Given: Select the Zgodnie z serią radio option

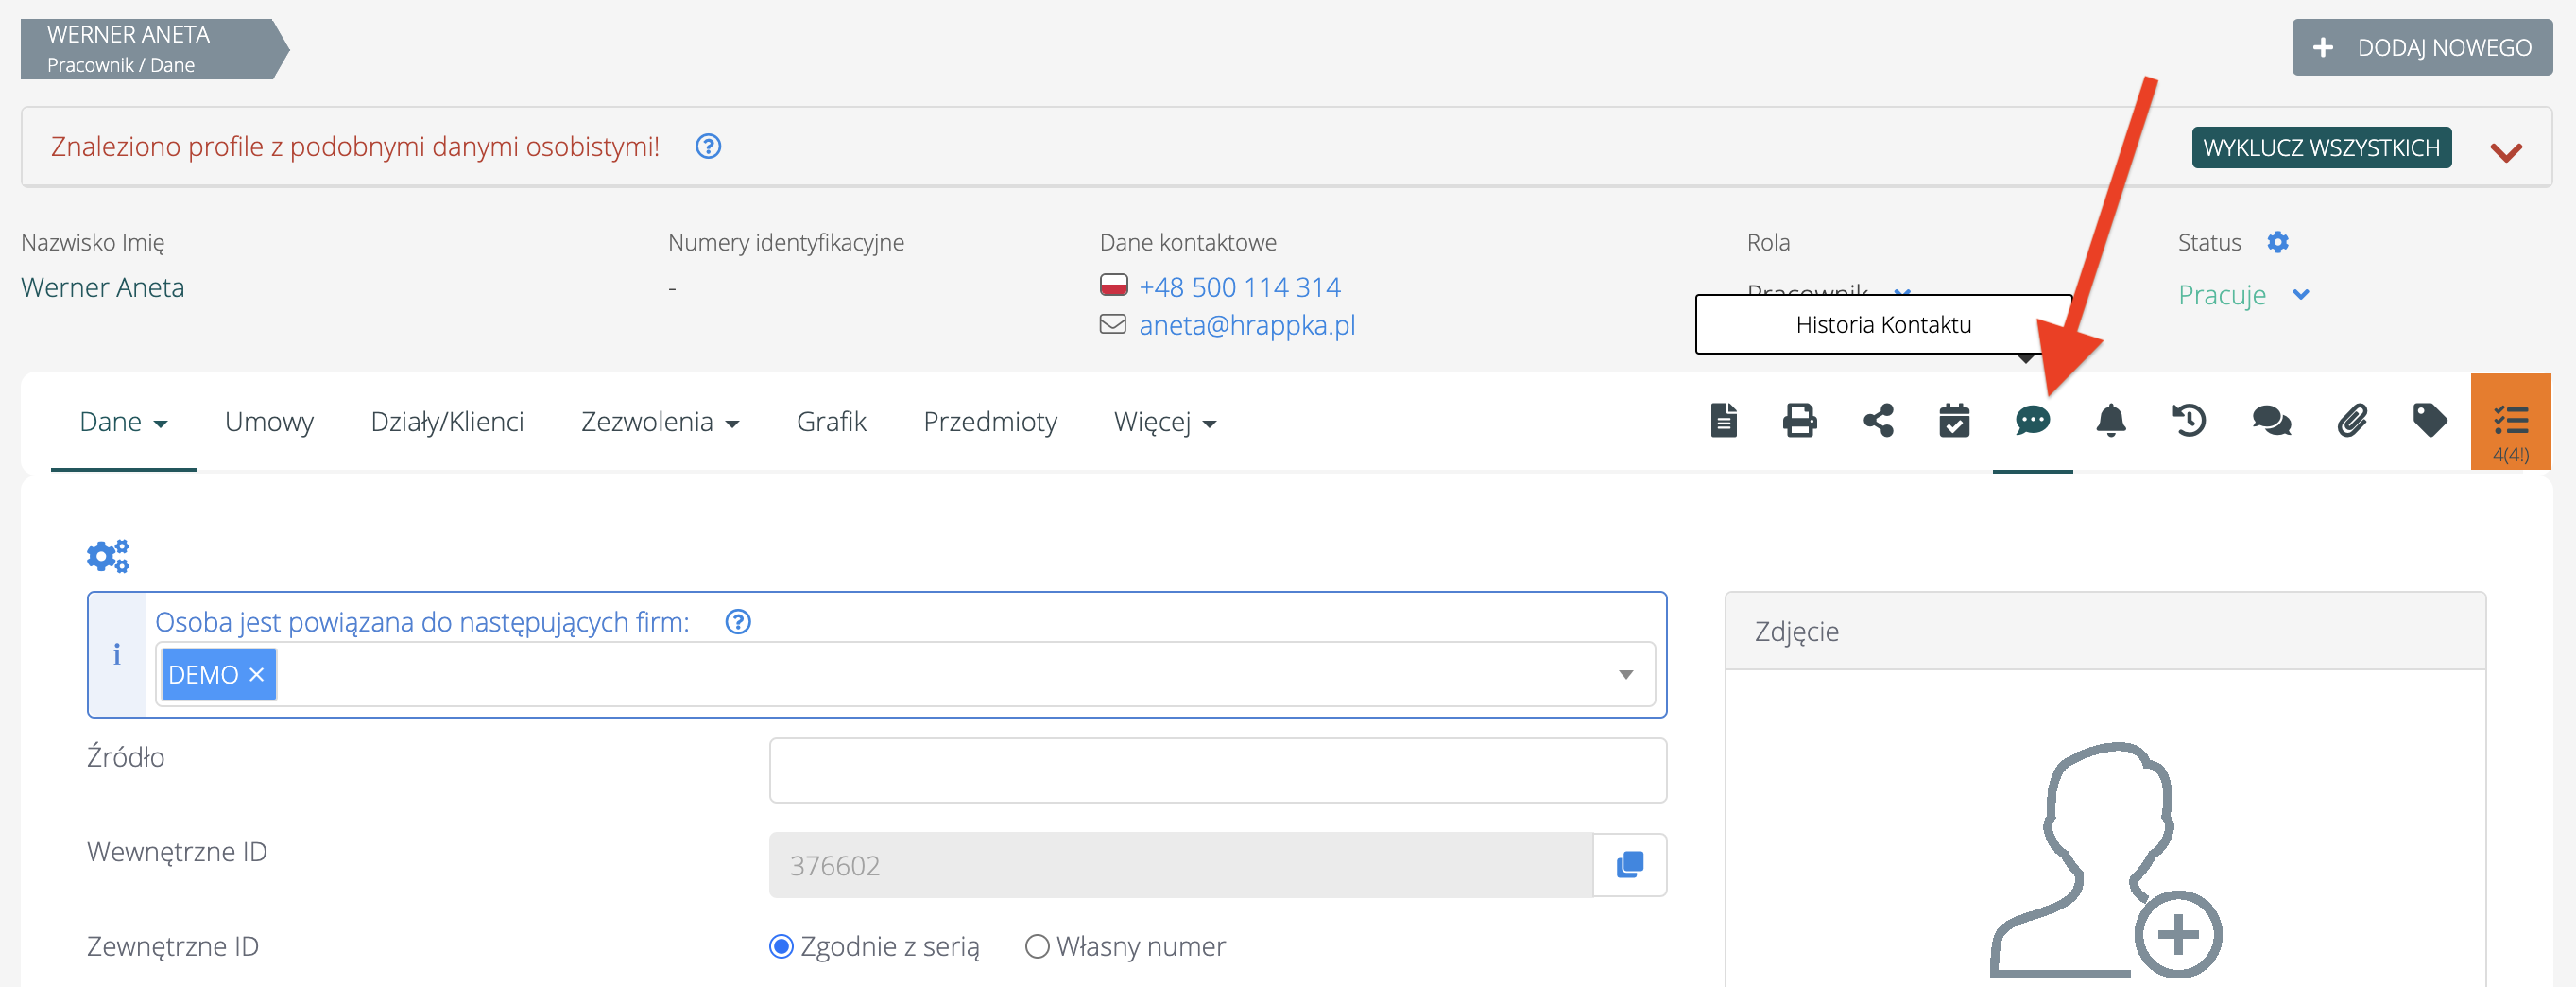Looking at the screenshot, I should point(781,946).
